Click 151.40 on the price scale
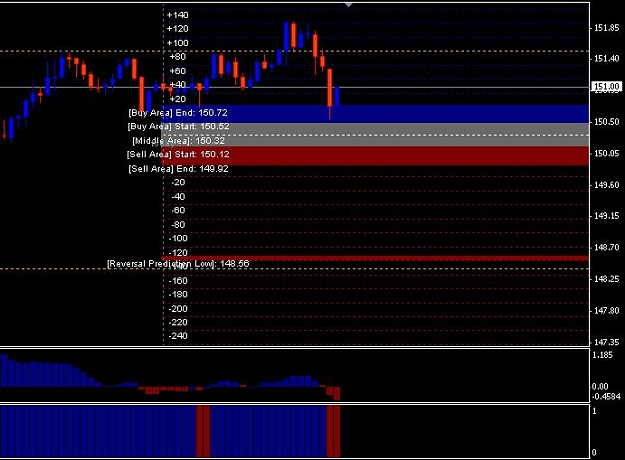Image resolution: width=625 pixels, height=460 pixels. point(607,59)
